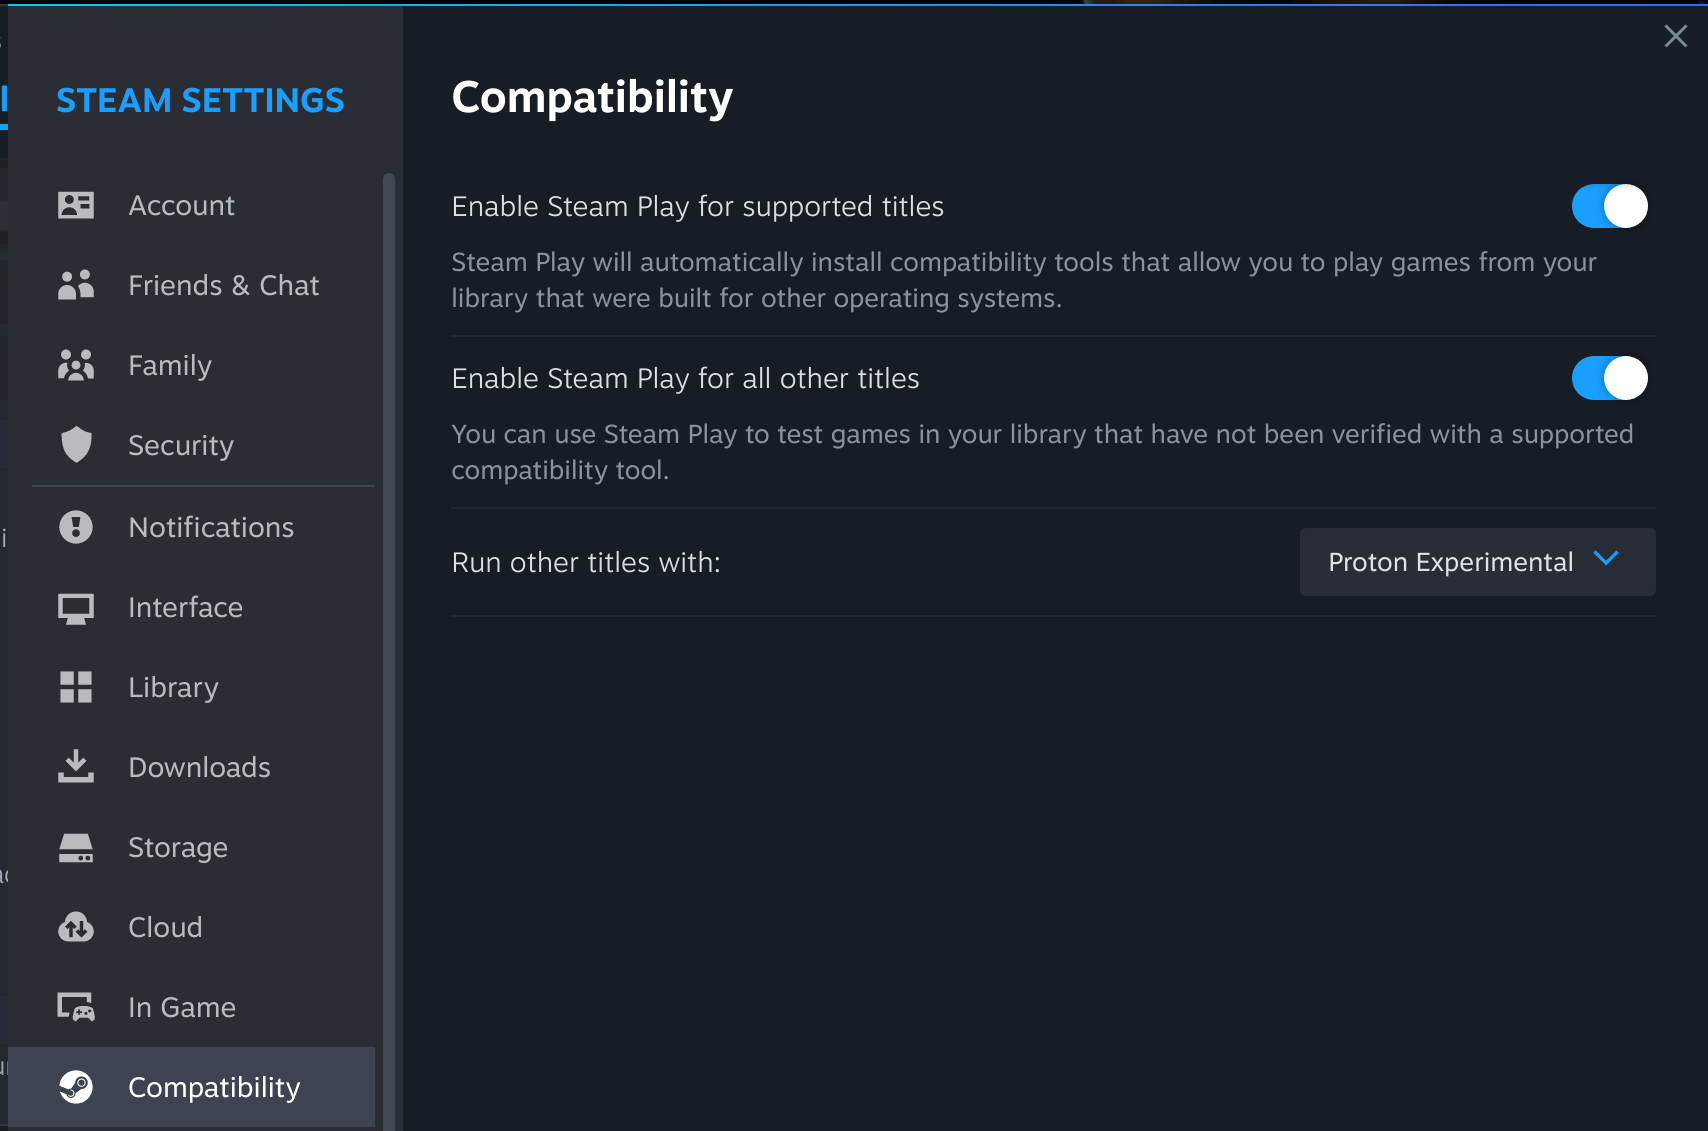Click the chevron arrow beside Proton Experimental

point(1606,559)
